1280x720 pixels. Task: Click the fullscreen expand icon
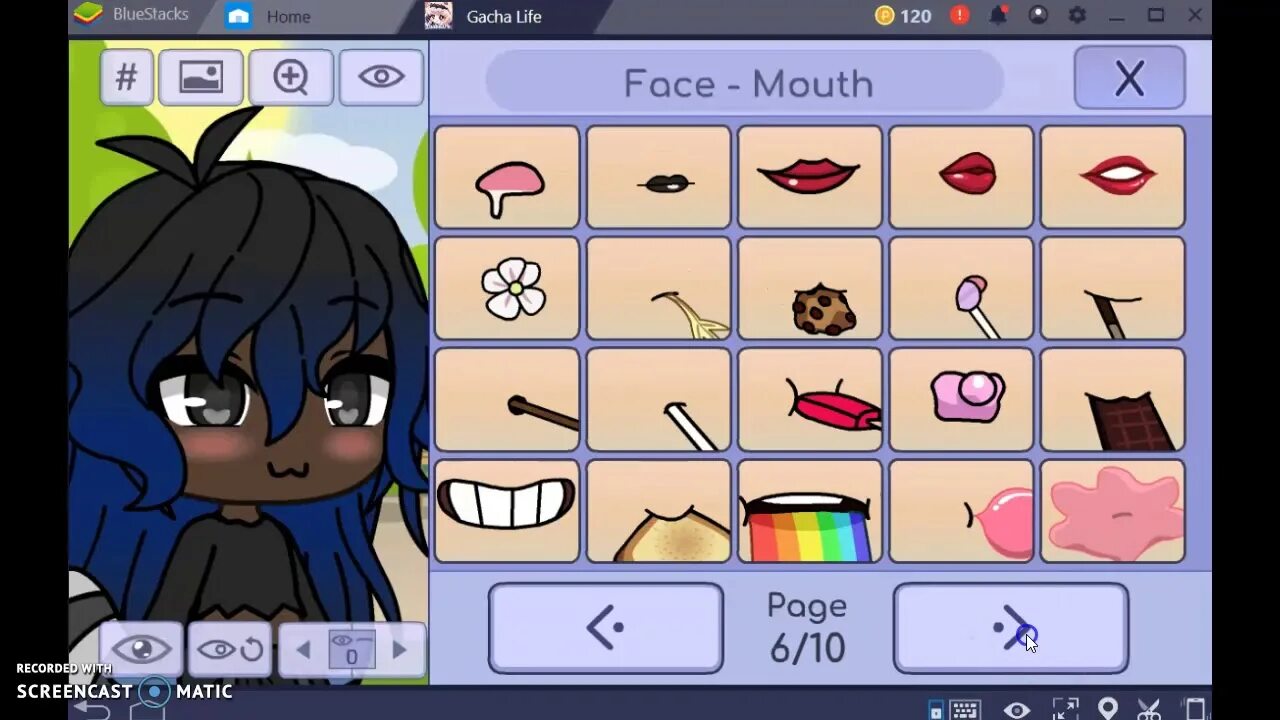[x=1066, y=710]
